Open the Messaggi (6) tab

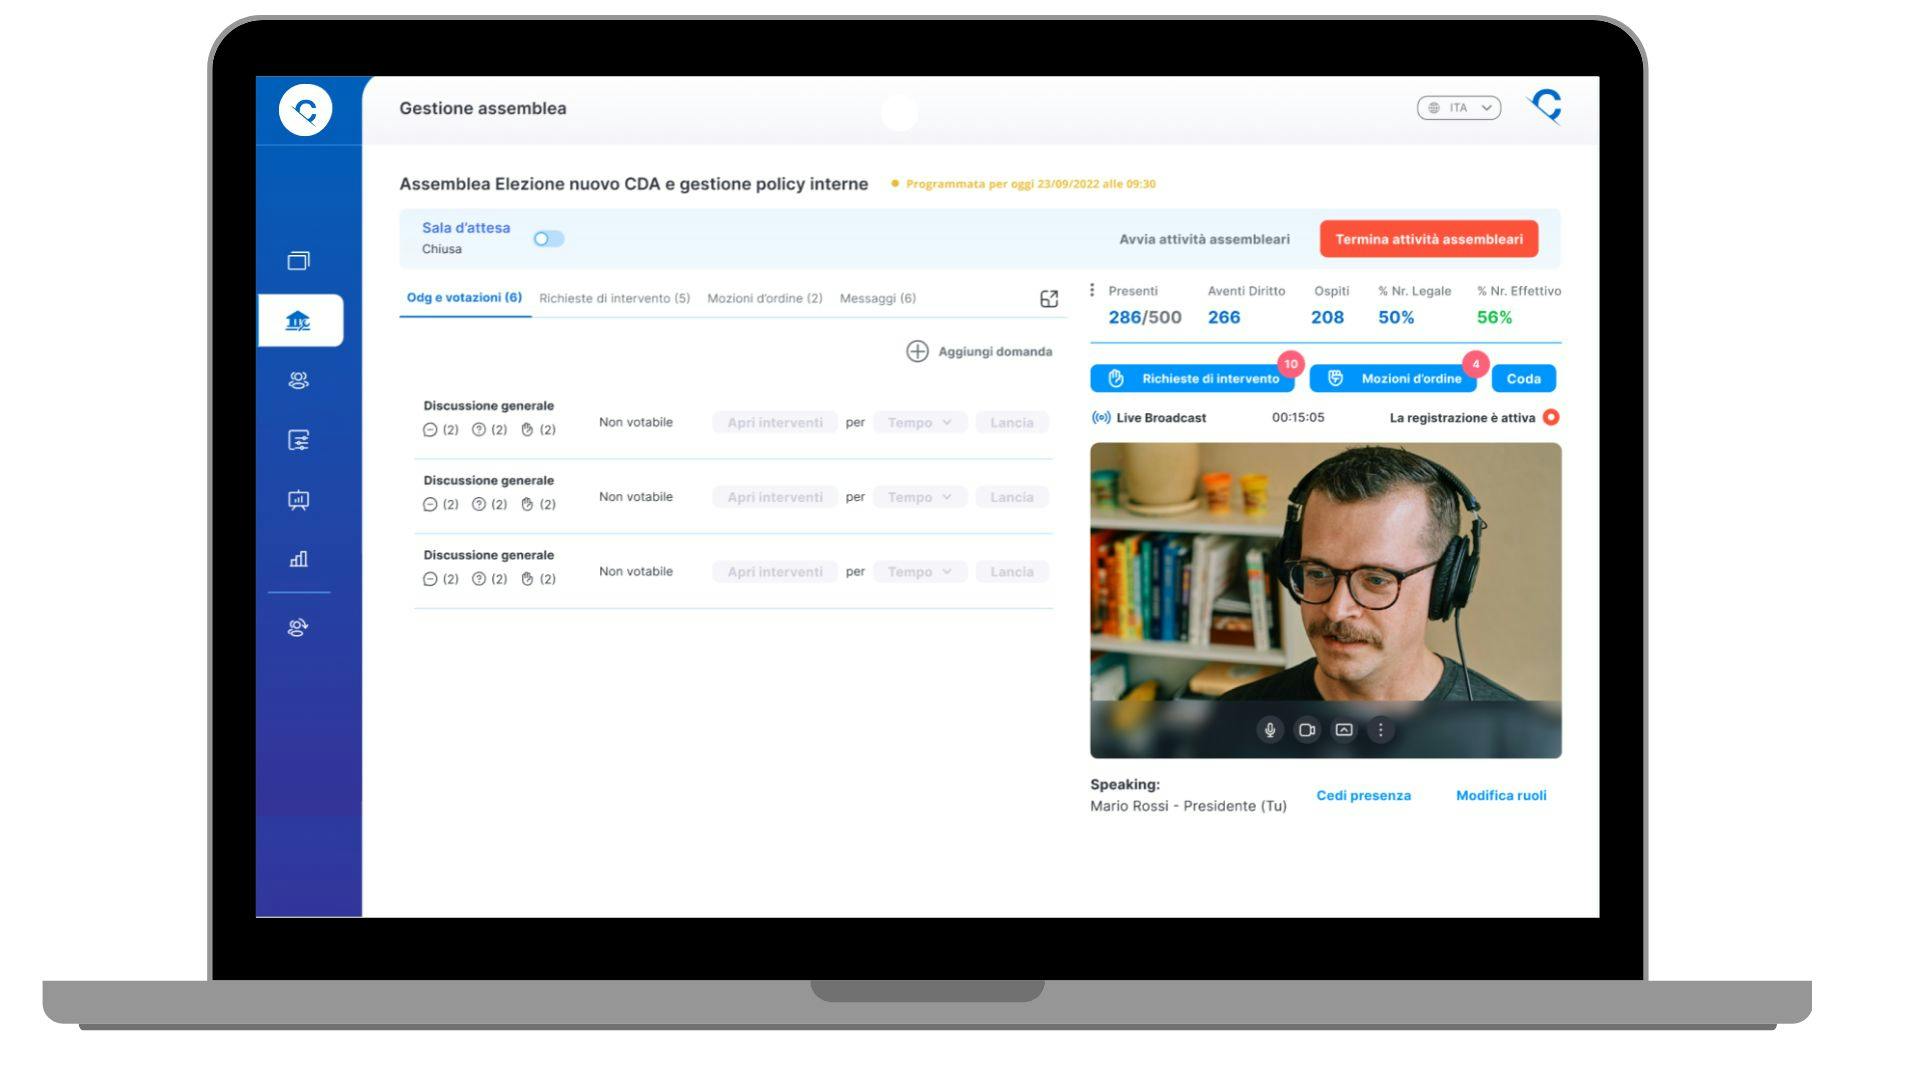pos(877,299)
